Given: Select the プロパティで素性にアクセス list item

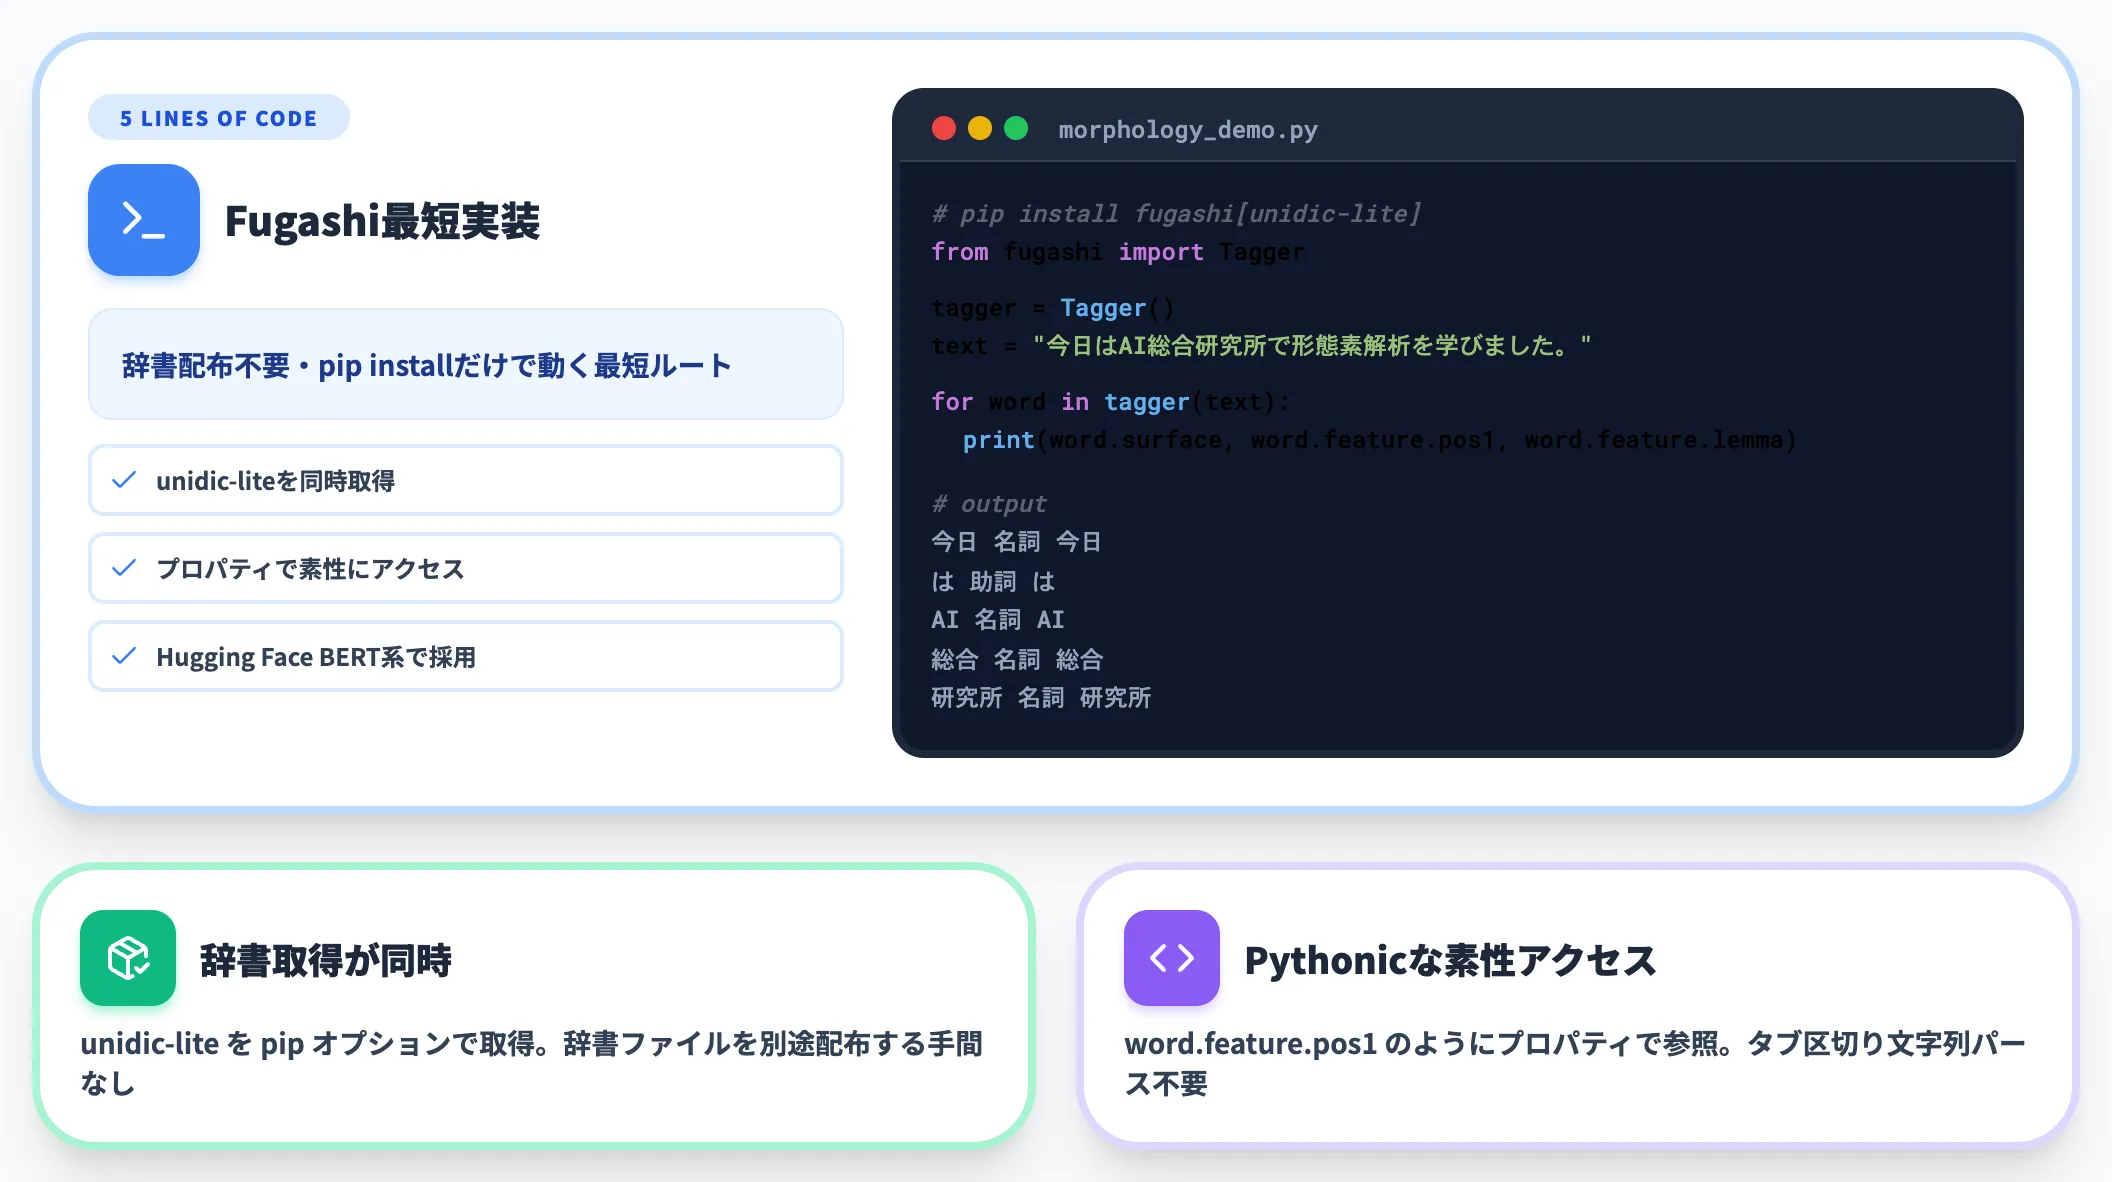Looking at the screenshot, I should coord(466,569).
